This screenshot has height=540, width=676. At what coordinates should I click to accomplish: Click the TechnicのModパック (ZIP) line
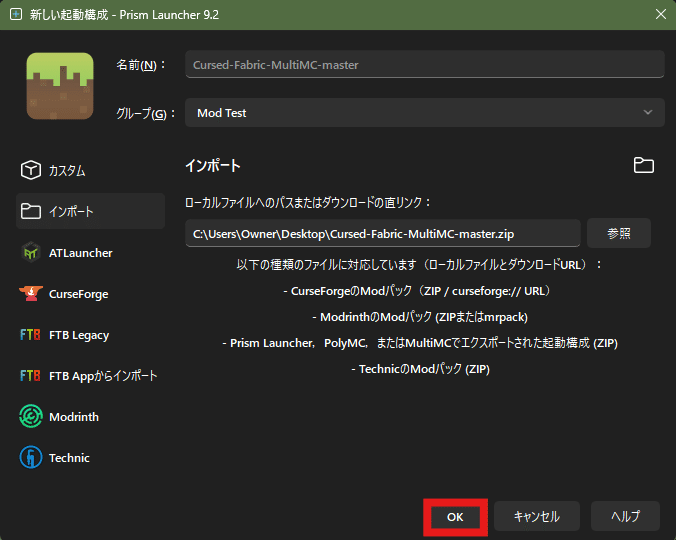[420, 369]
